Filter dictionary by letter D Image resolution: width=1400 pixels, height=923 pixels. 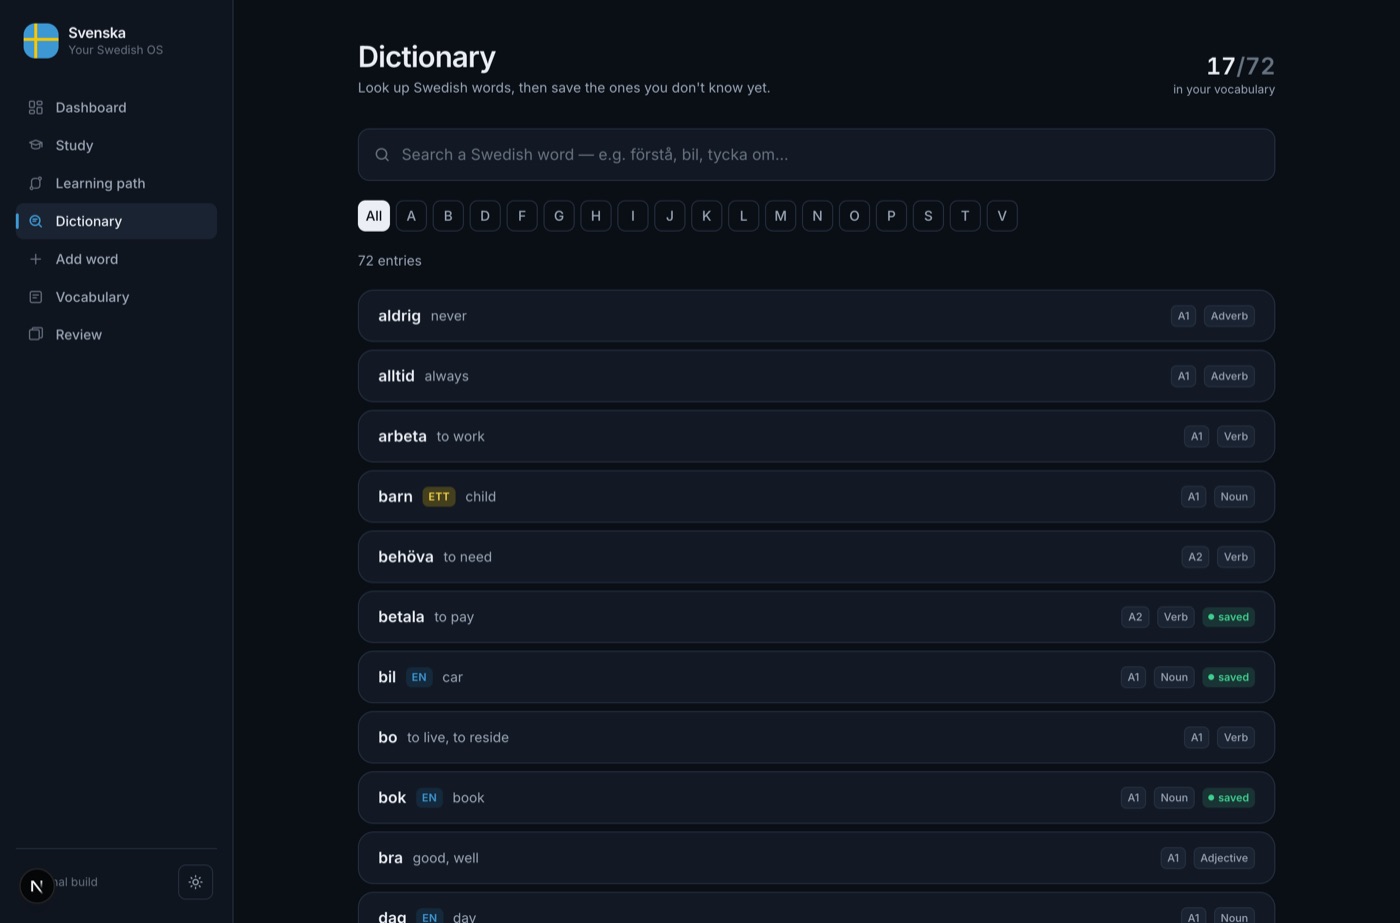[x=485, y=216]
